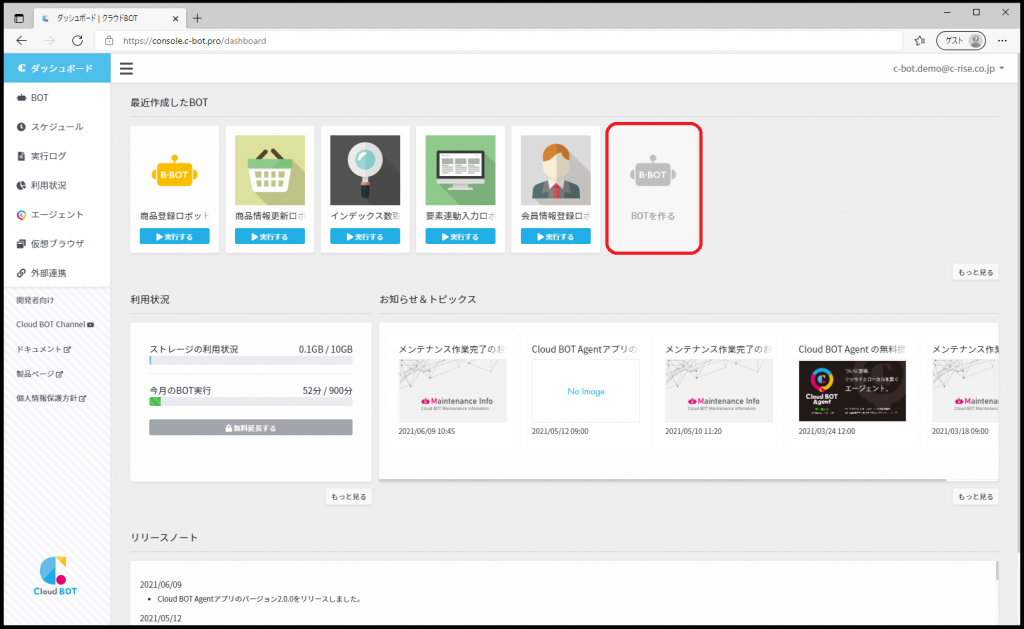Click the monitor icon of 要素連動入力ロボ
The width and height of the screenshot is (1024, 629).
tap(460, 170)
